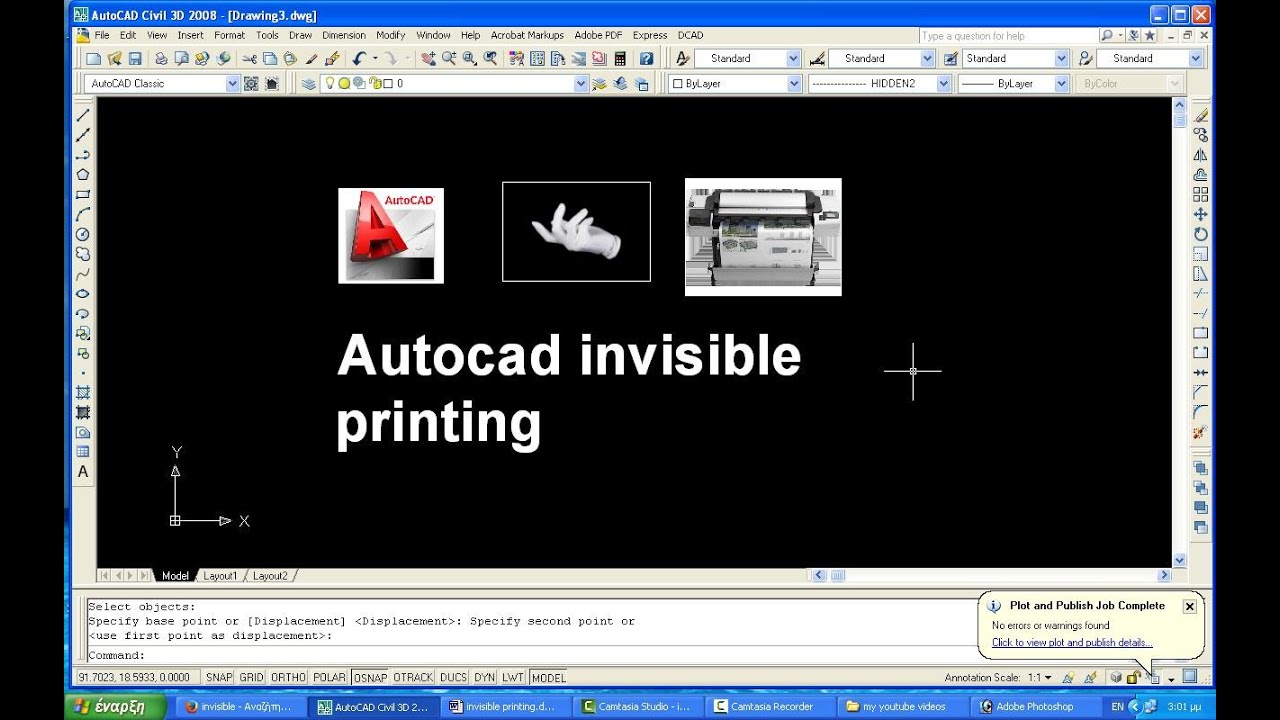Screen dimensions: 1280x720
Task: Select the Multiline Text tool
Action: [83, 472]
